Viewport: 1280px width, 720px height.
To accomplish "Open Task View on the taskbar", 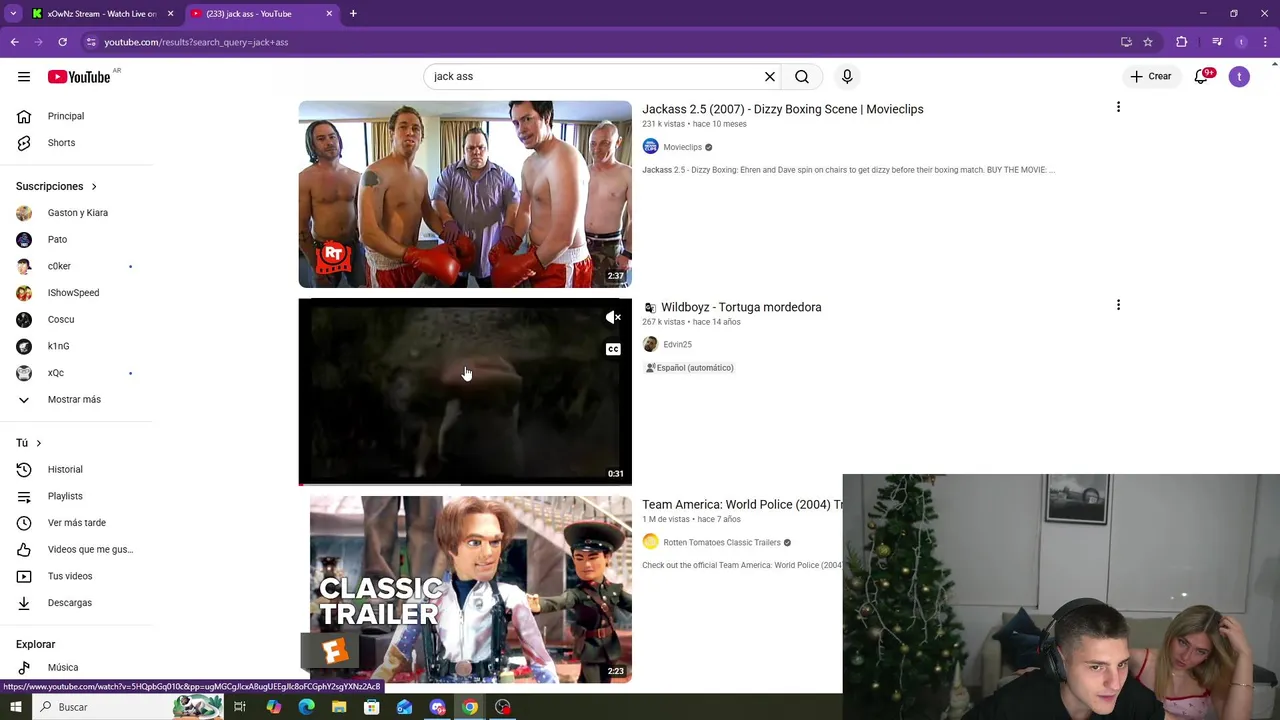I will [x=240, y=707].
